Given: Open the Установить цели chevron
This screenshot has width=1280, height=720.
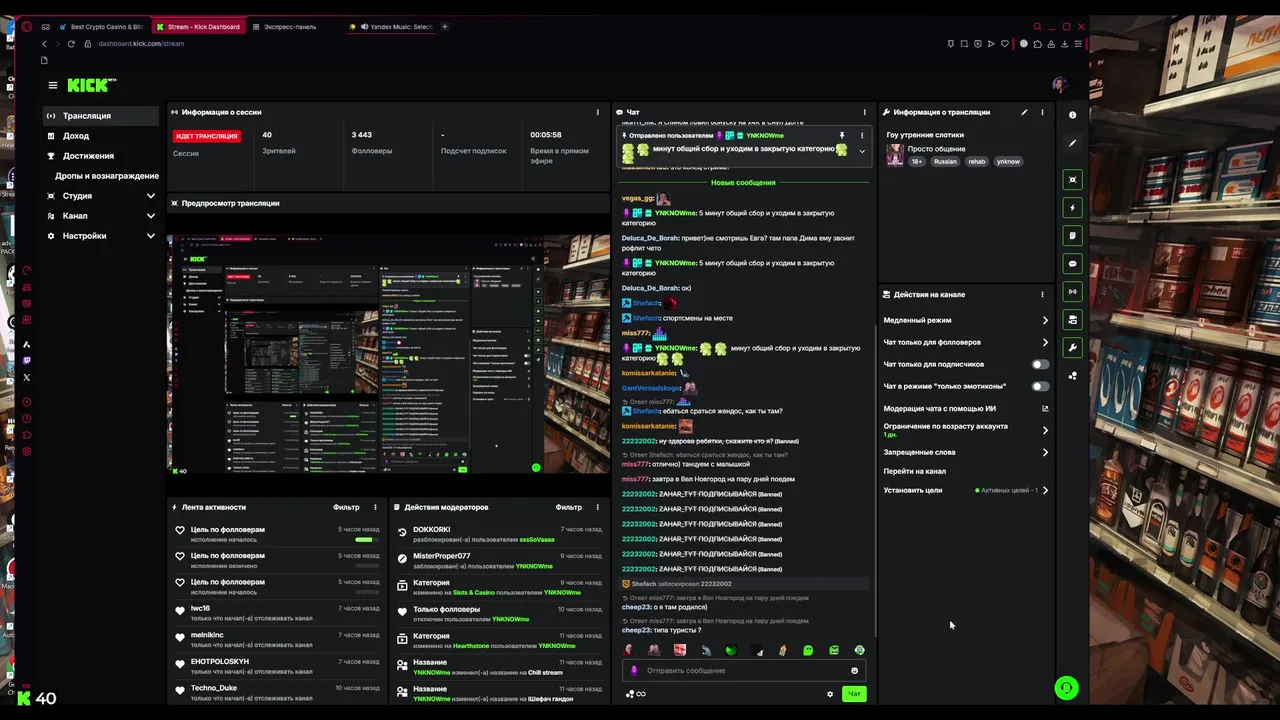Looking at the screenshot, I should [x=1045, y=490].
